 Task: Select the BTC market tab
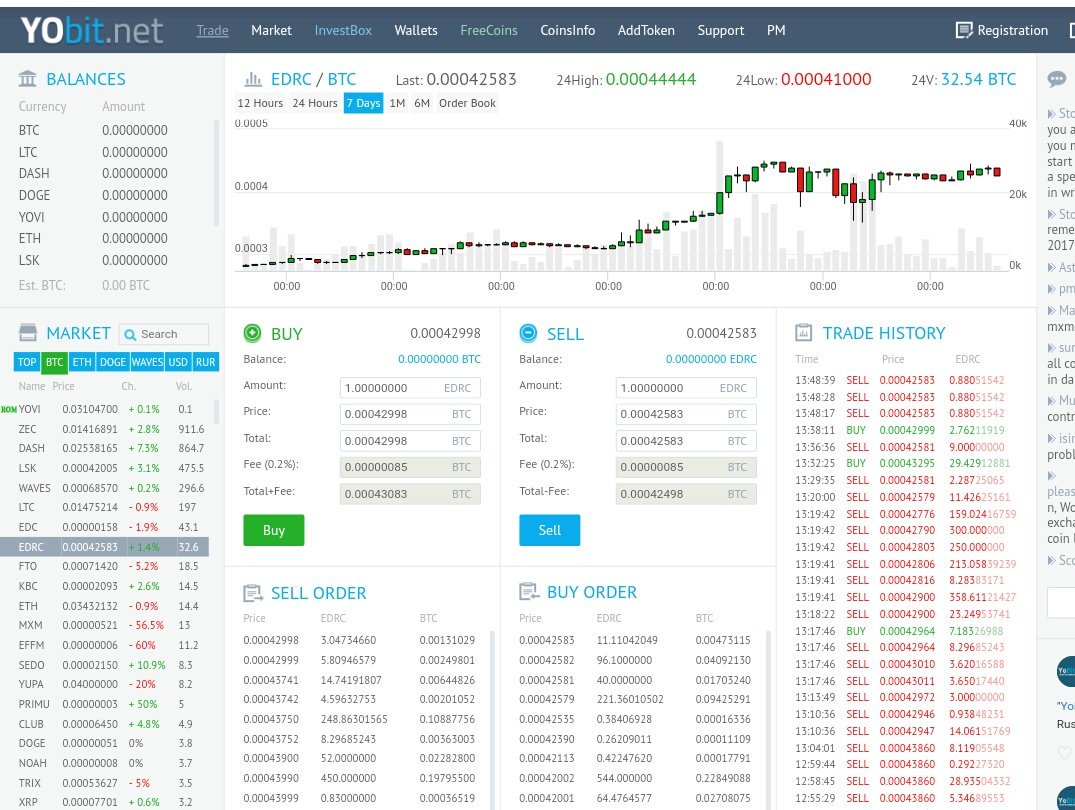(54, 362)
